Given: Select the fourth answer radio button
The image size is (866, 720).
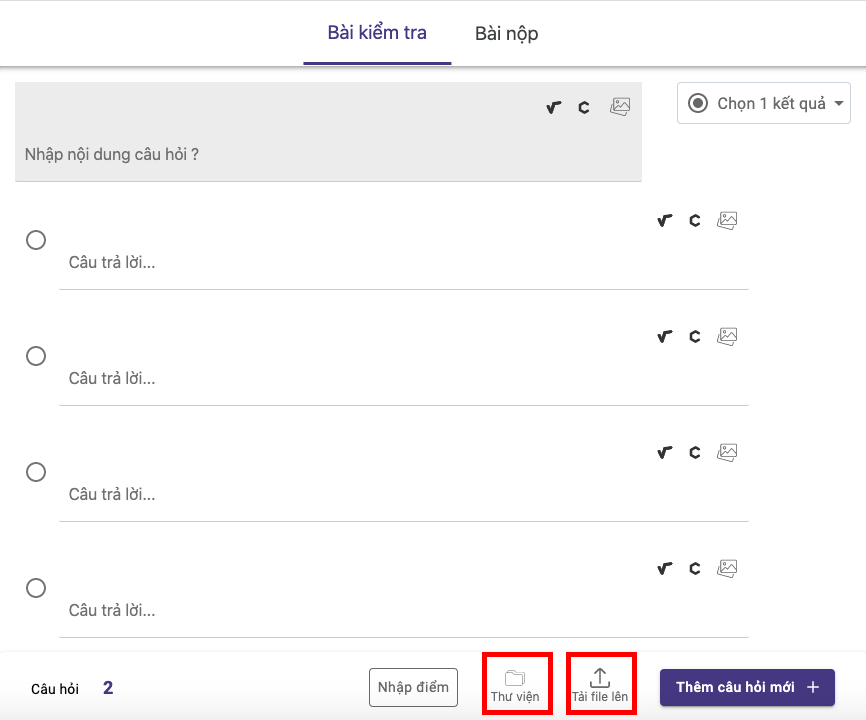Looking at the screenshot, I should tap(36, 588).
